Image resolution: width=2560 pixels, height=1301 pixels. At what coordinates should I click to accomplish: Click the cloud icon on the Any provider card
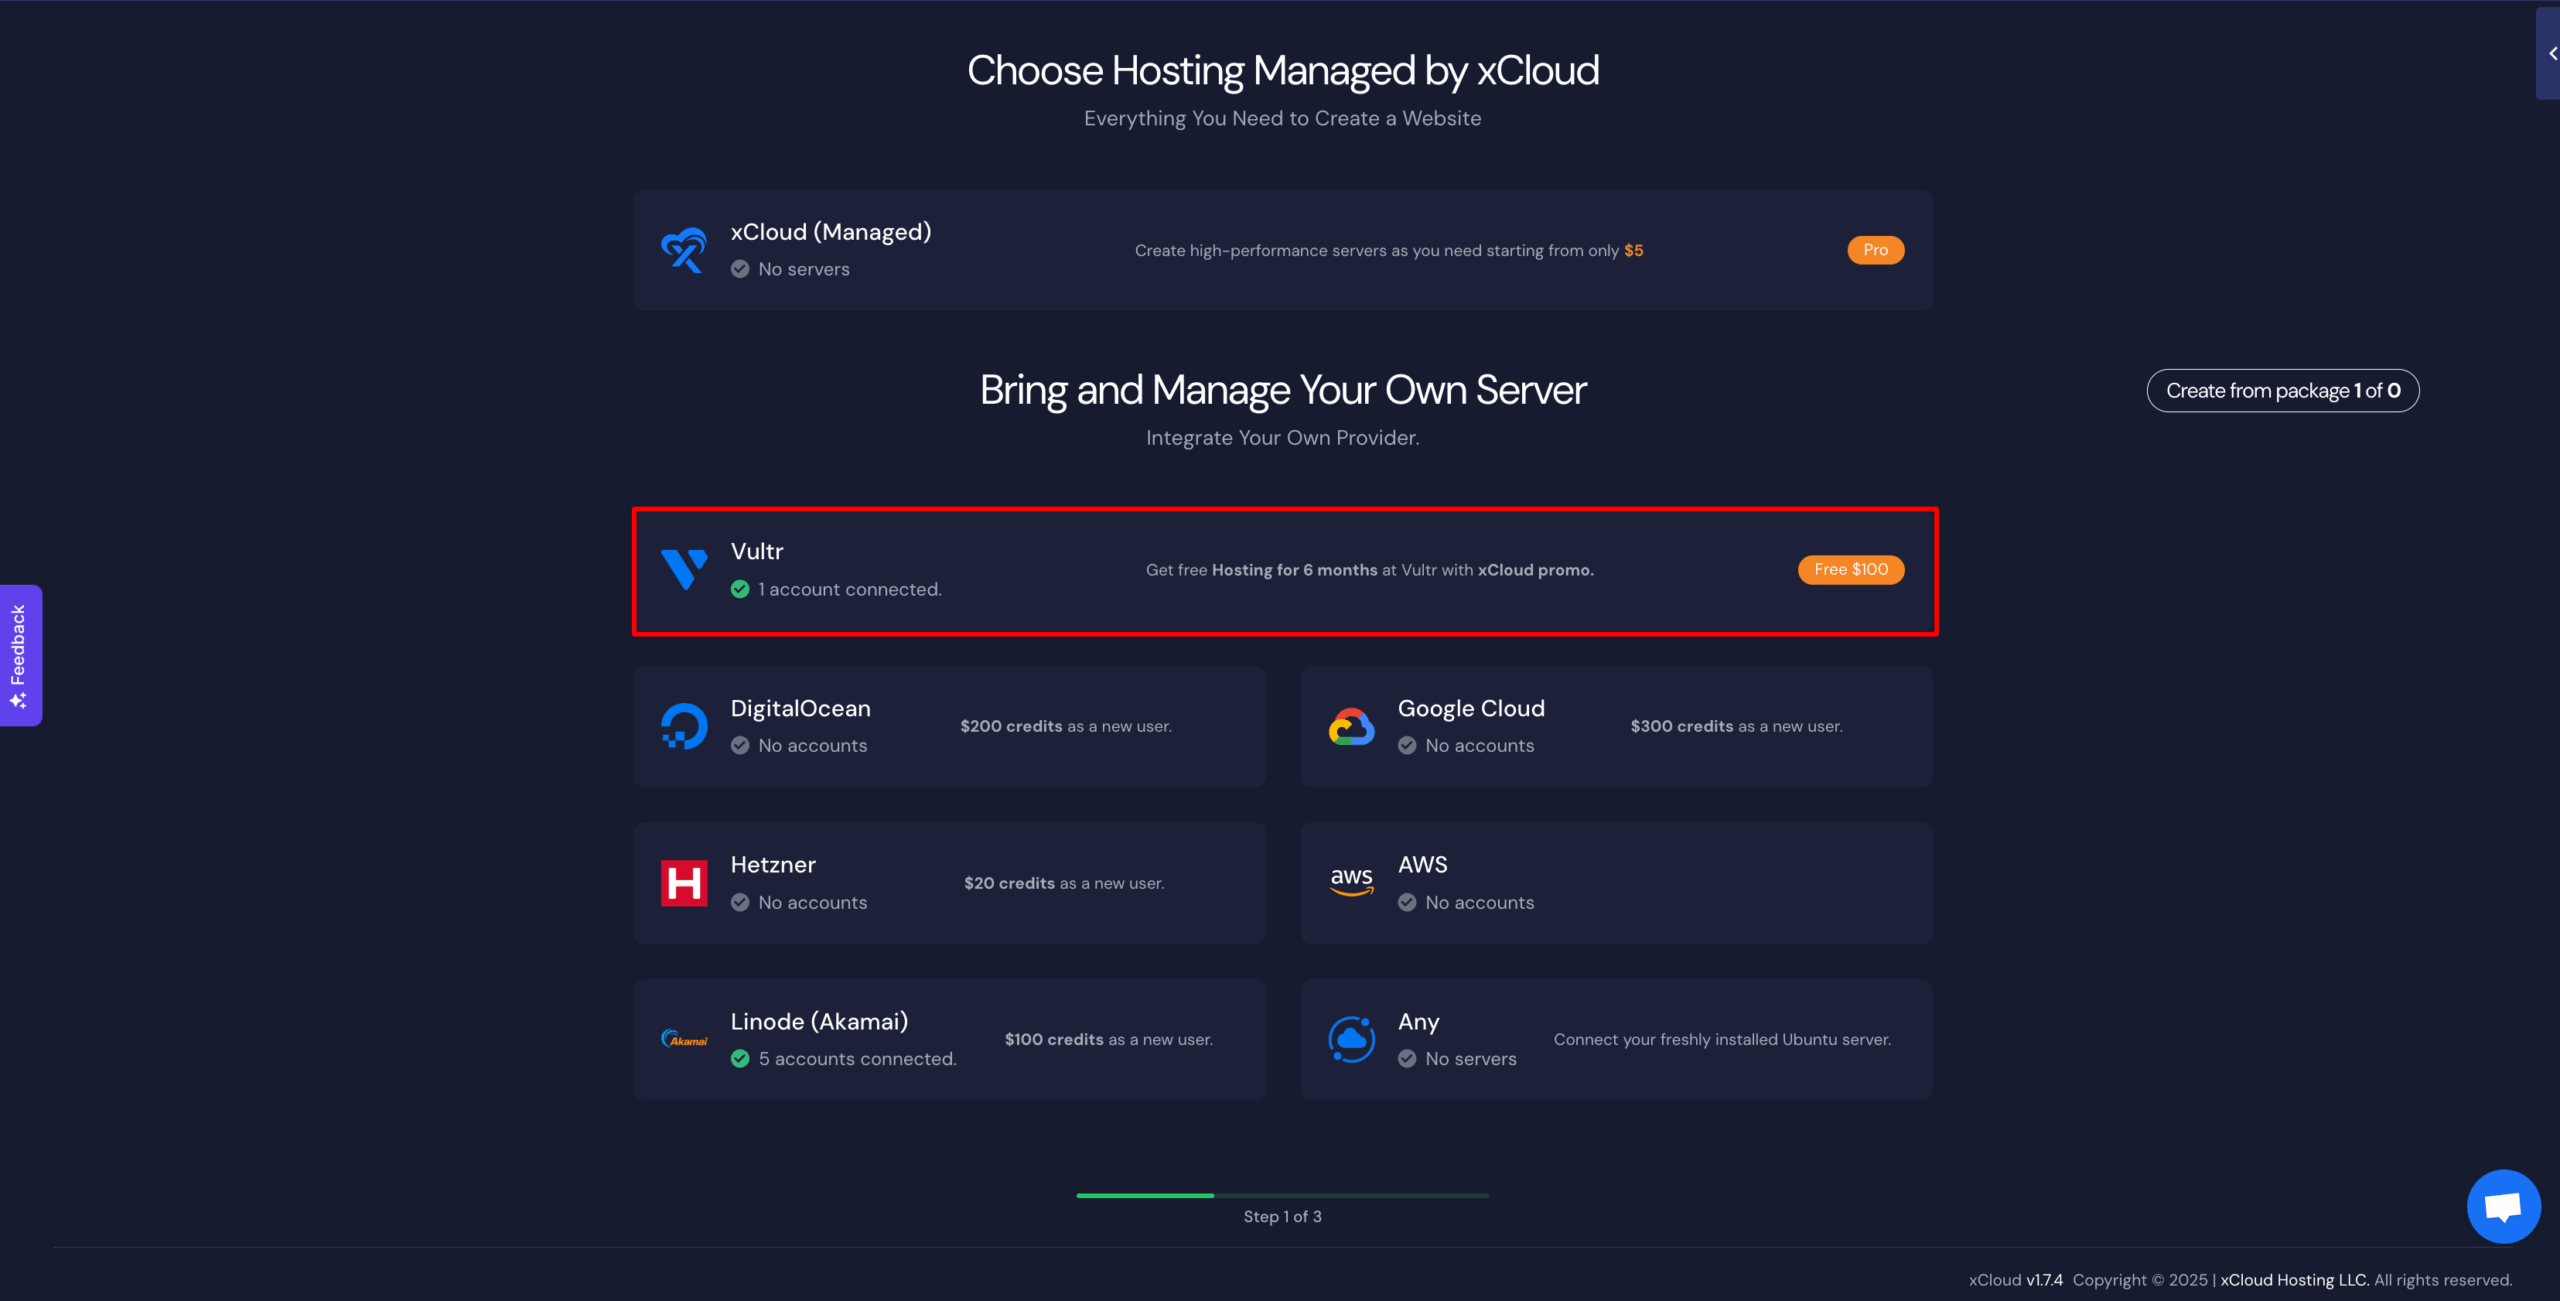point(1351,1038)
